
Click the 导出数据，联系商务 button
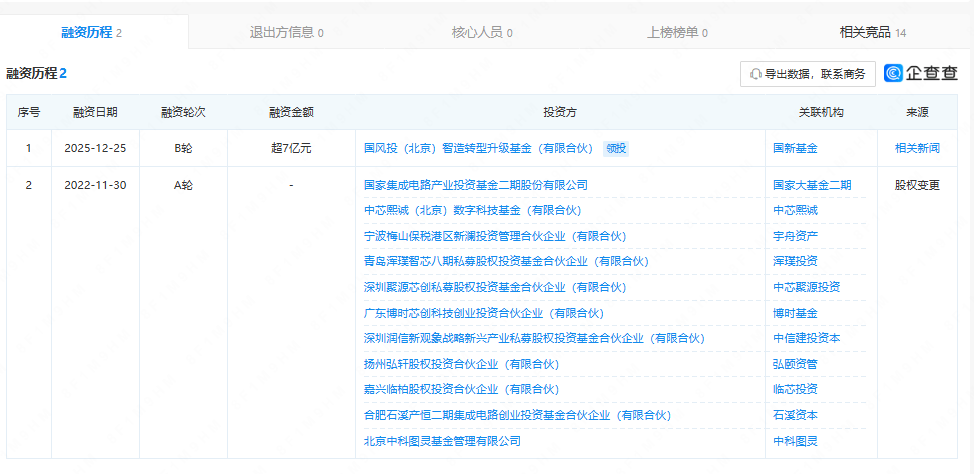[x=808, y=74]
